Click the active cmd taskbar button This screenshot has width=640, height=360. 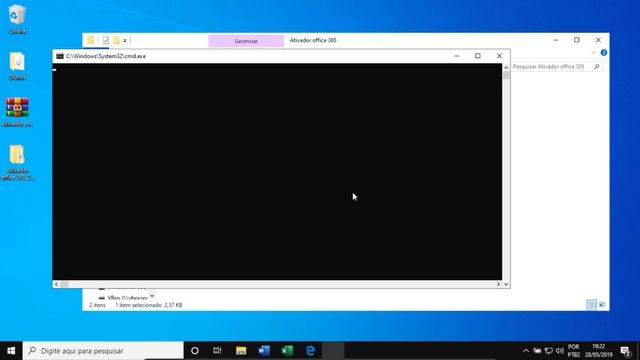334,351
